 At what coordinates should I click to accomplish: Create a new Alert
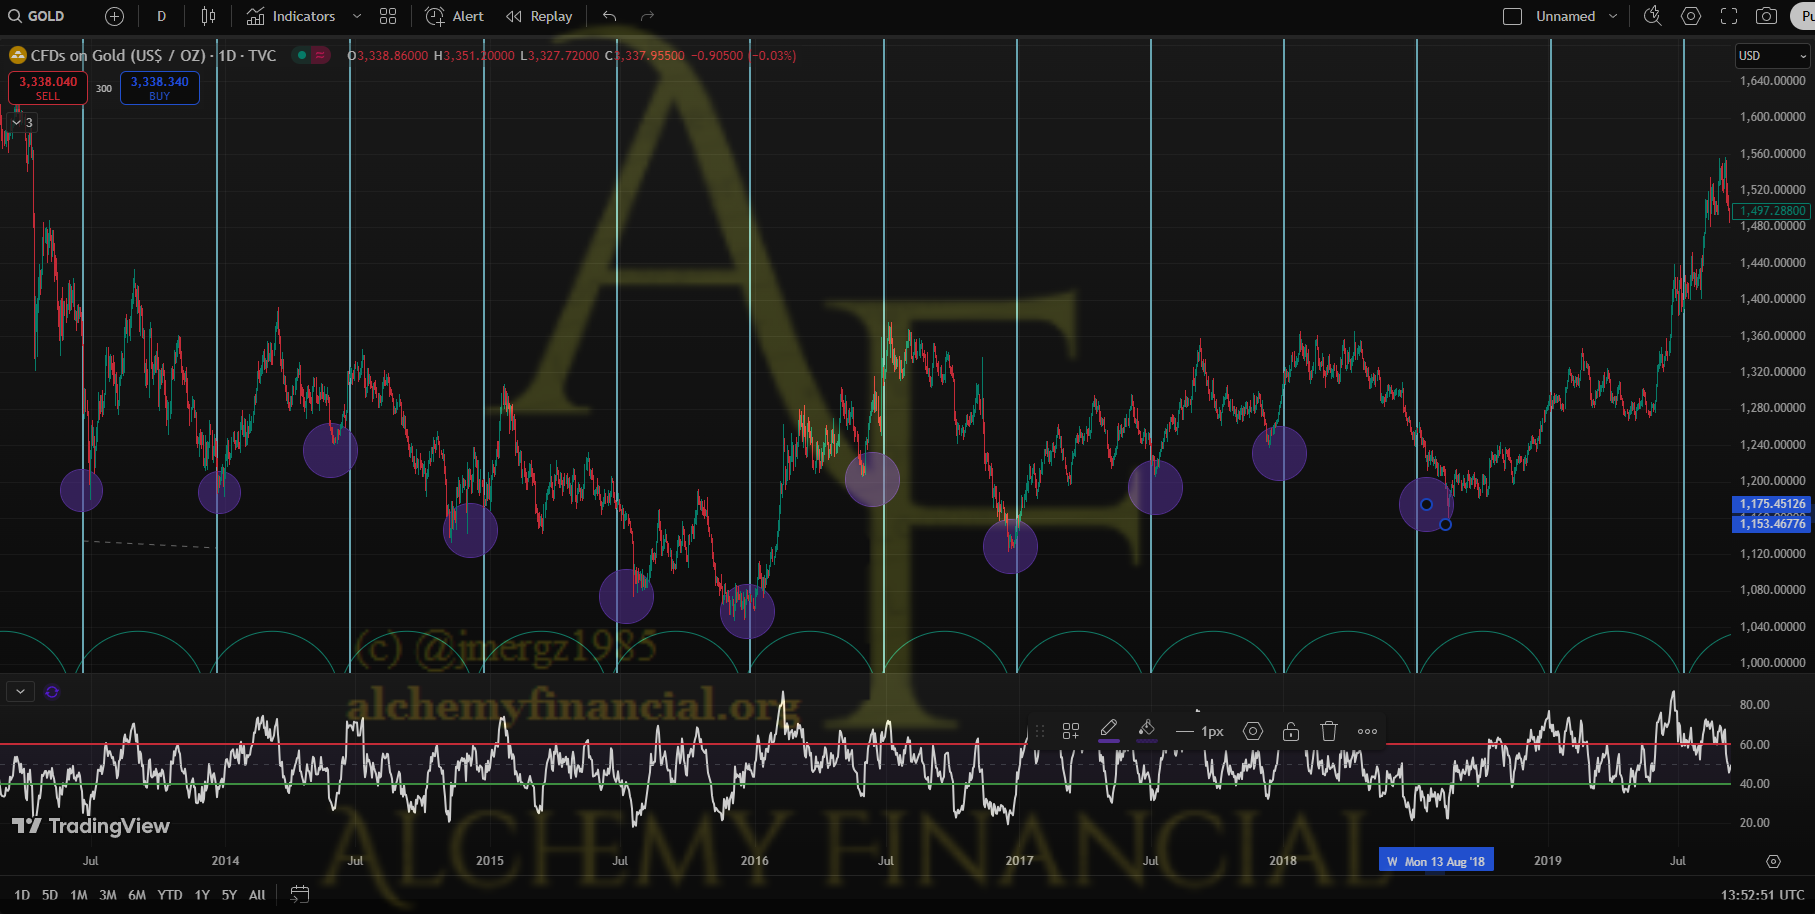click(455, 16)
